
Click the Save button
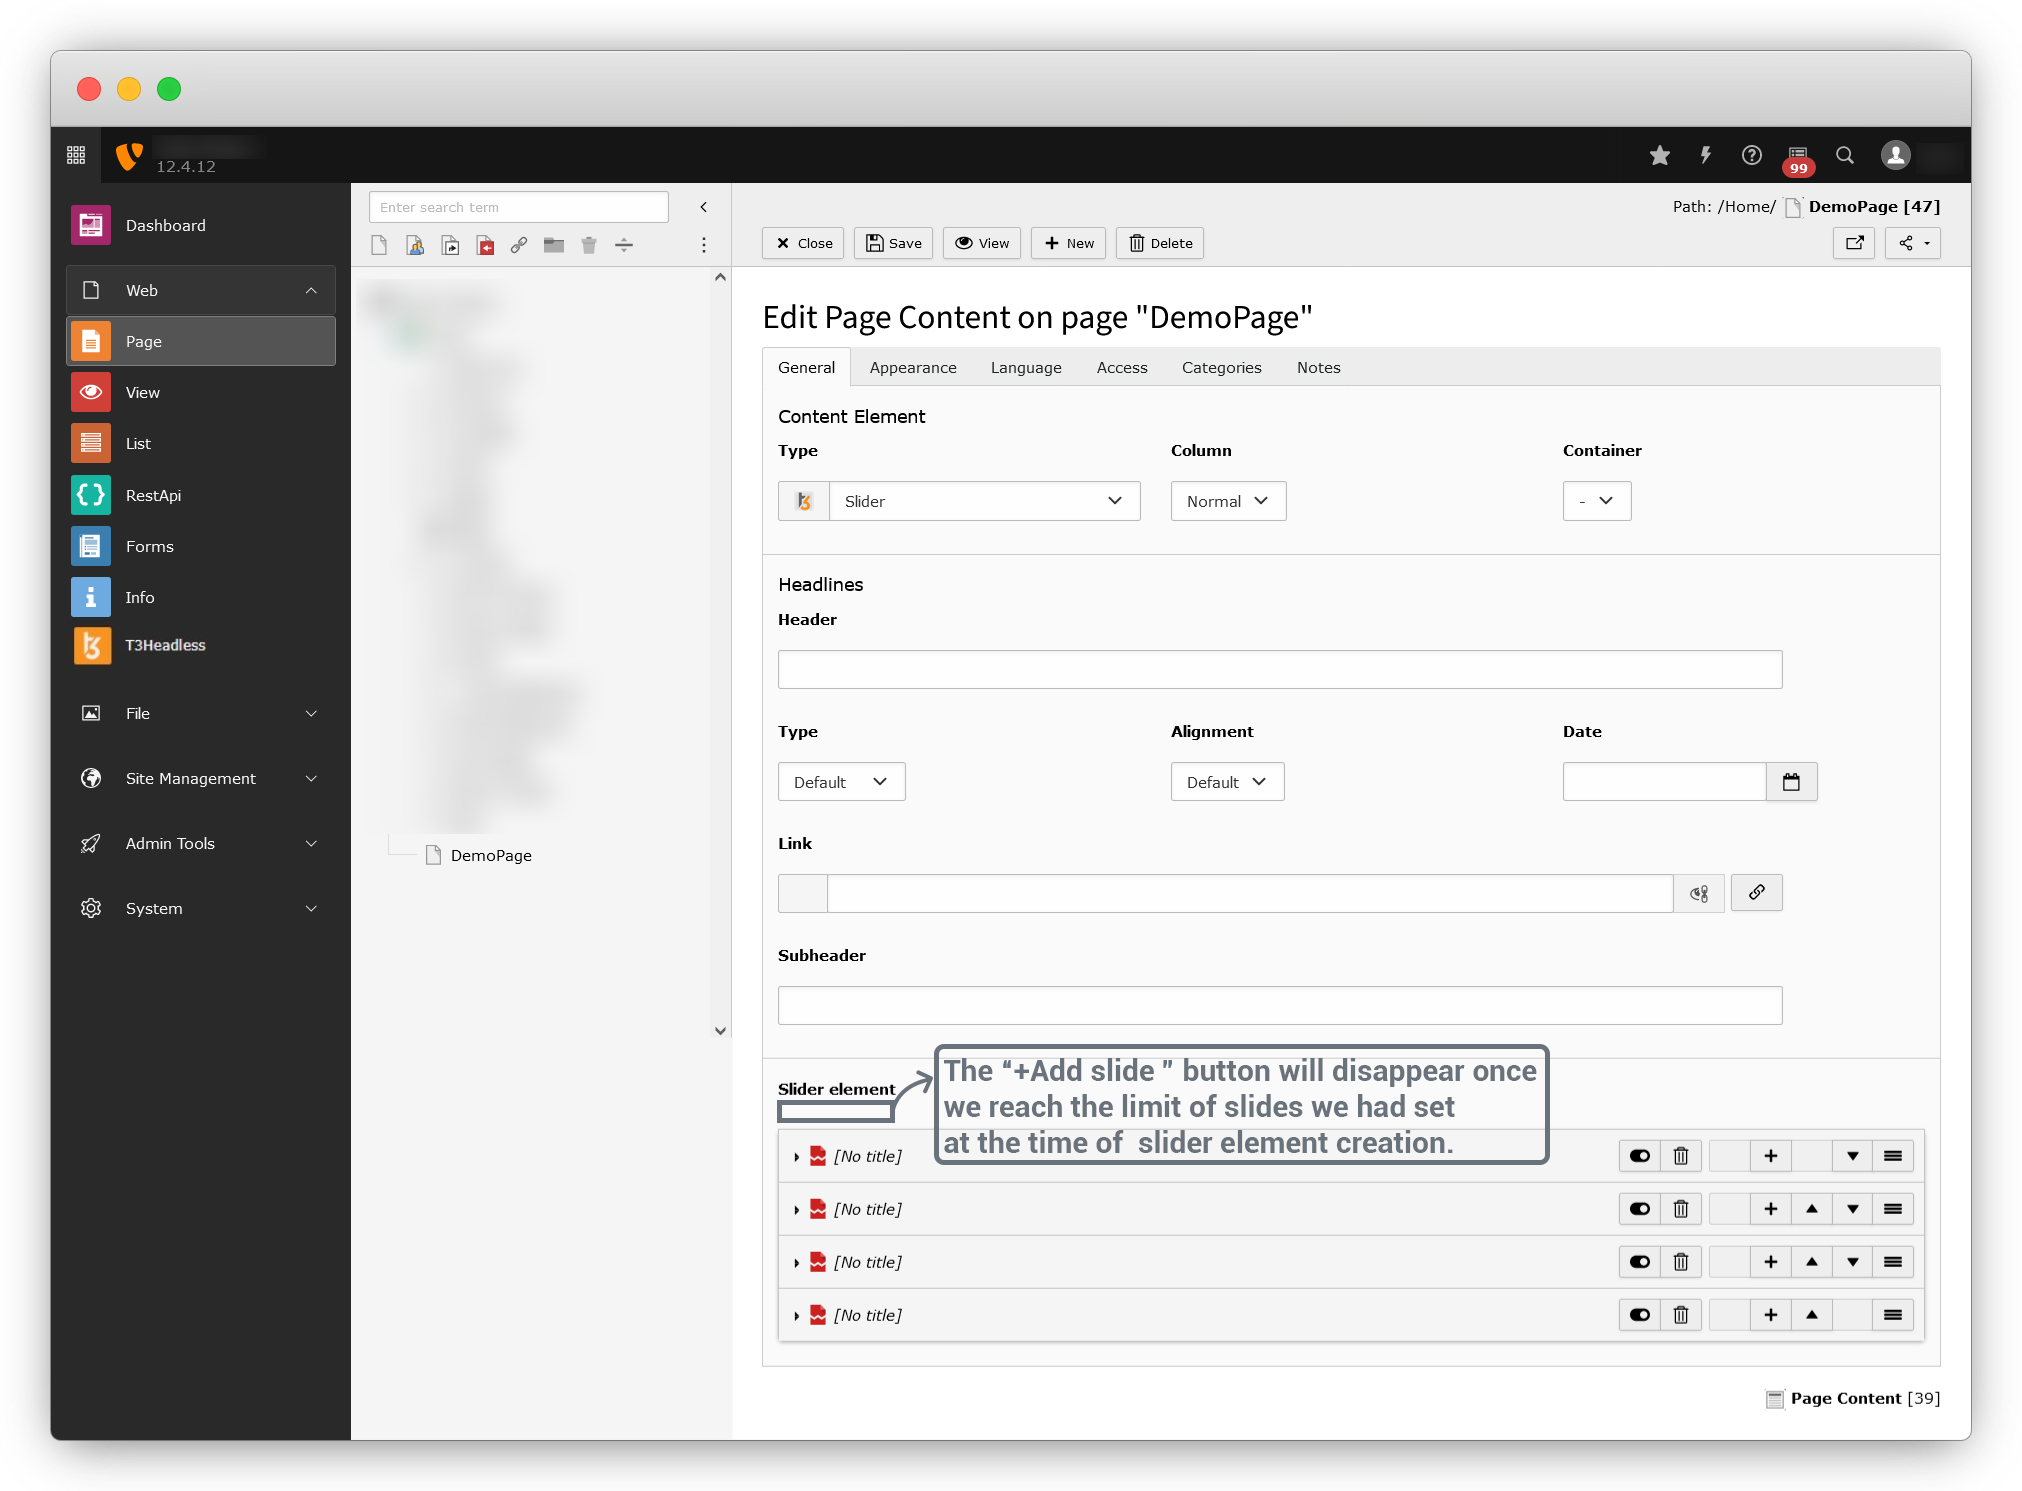893,243
